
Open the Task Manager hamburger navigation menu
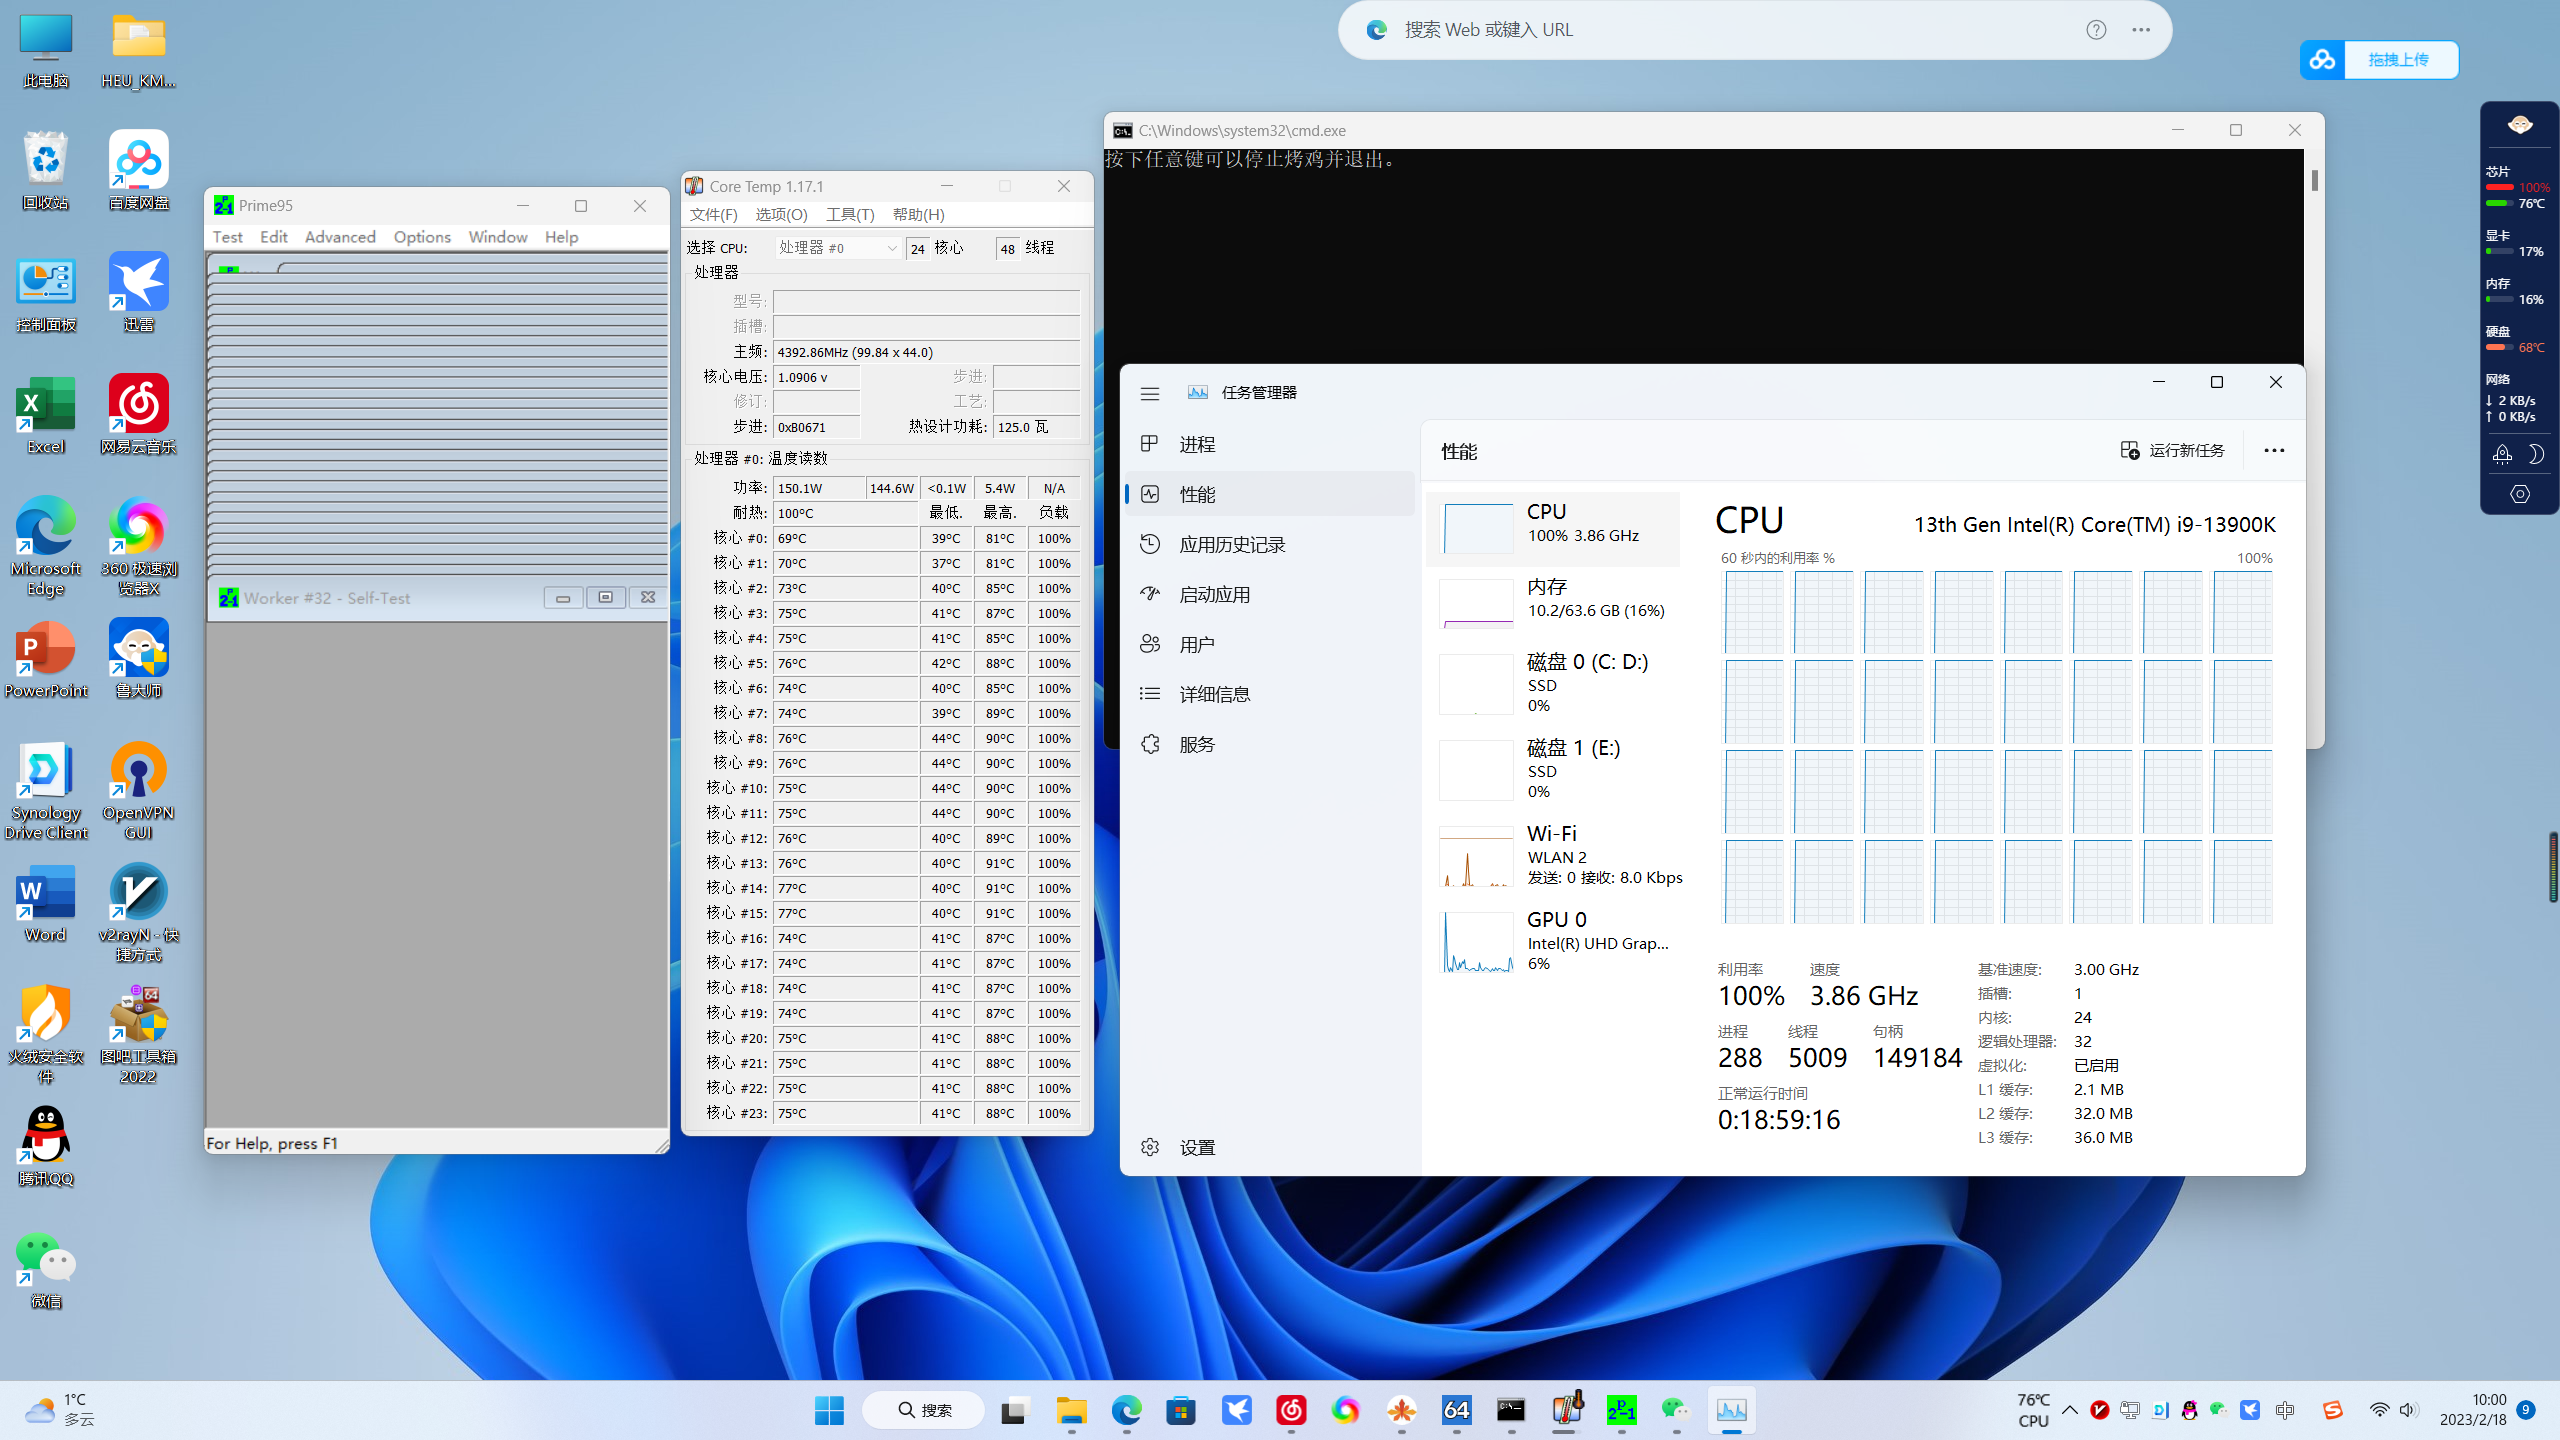click(1150, 393)
